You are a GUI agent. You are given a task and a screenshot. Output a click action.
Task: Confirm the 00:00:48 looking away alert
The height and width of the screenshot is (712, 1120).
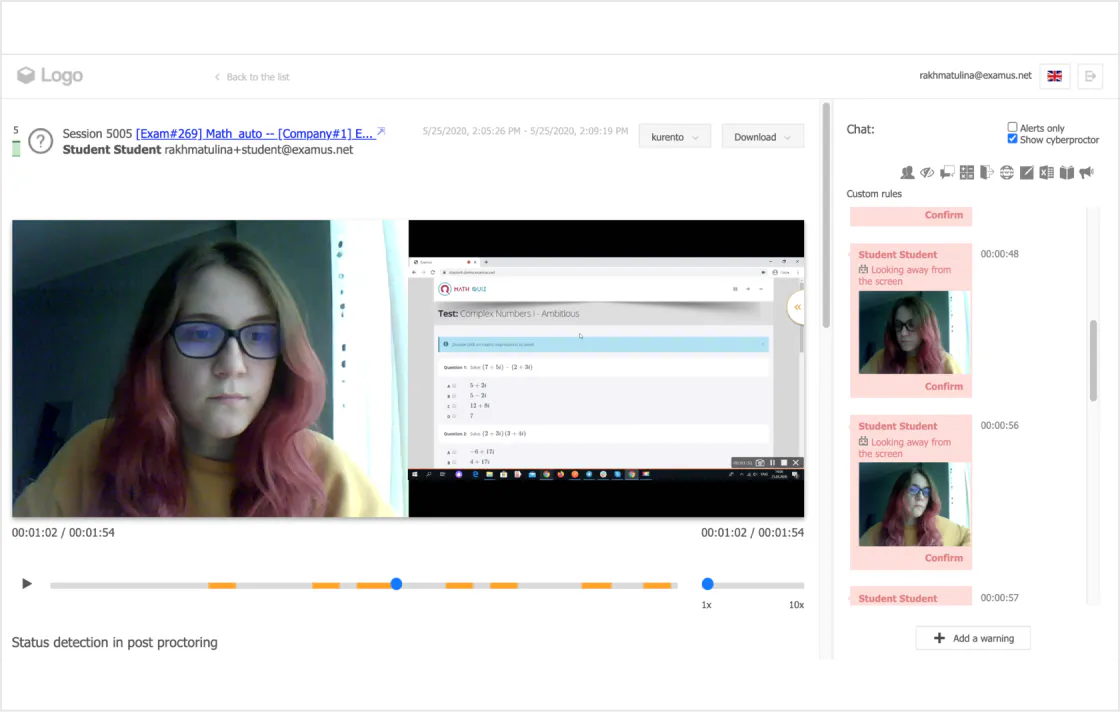[944, 386]
